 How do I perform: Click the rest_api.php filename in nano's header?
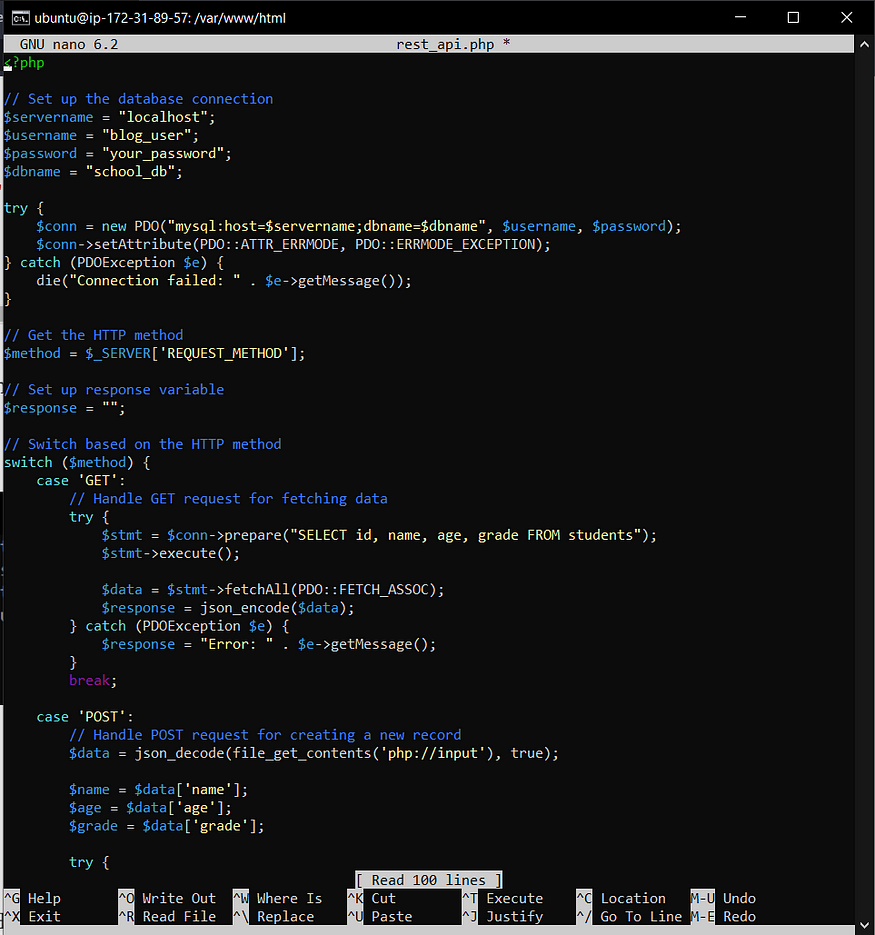pyautogui.click(x=444, y=44)
